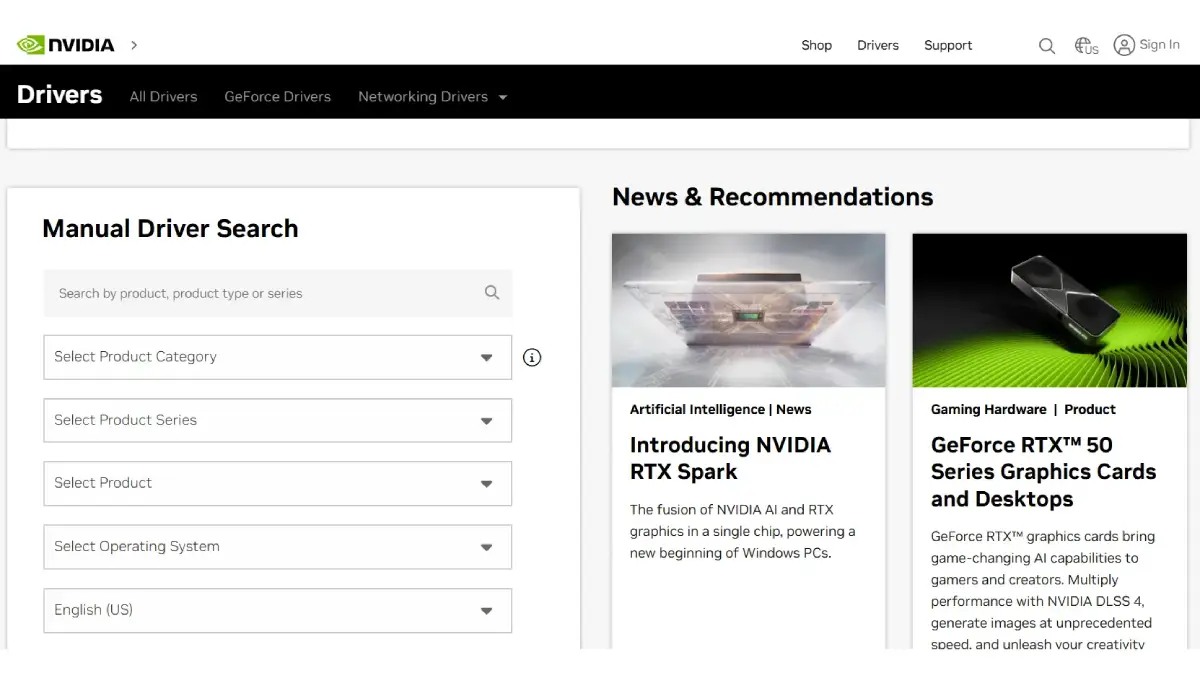
Task: Click the Drivers heading in black bar
Action: [60, 95]
